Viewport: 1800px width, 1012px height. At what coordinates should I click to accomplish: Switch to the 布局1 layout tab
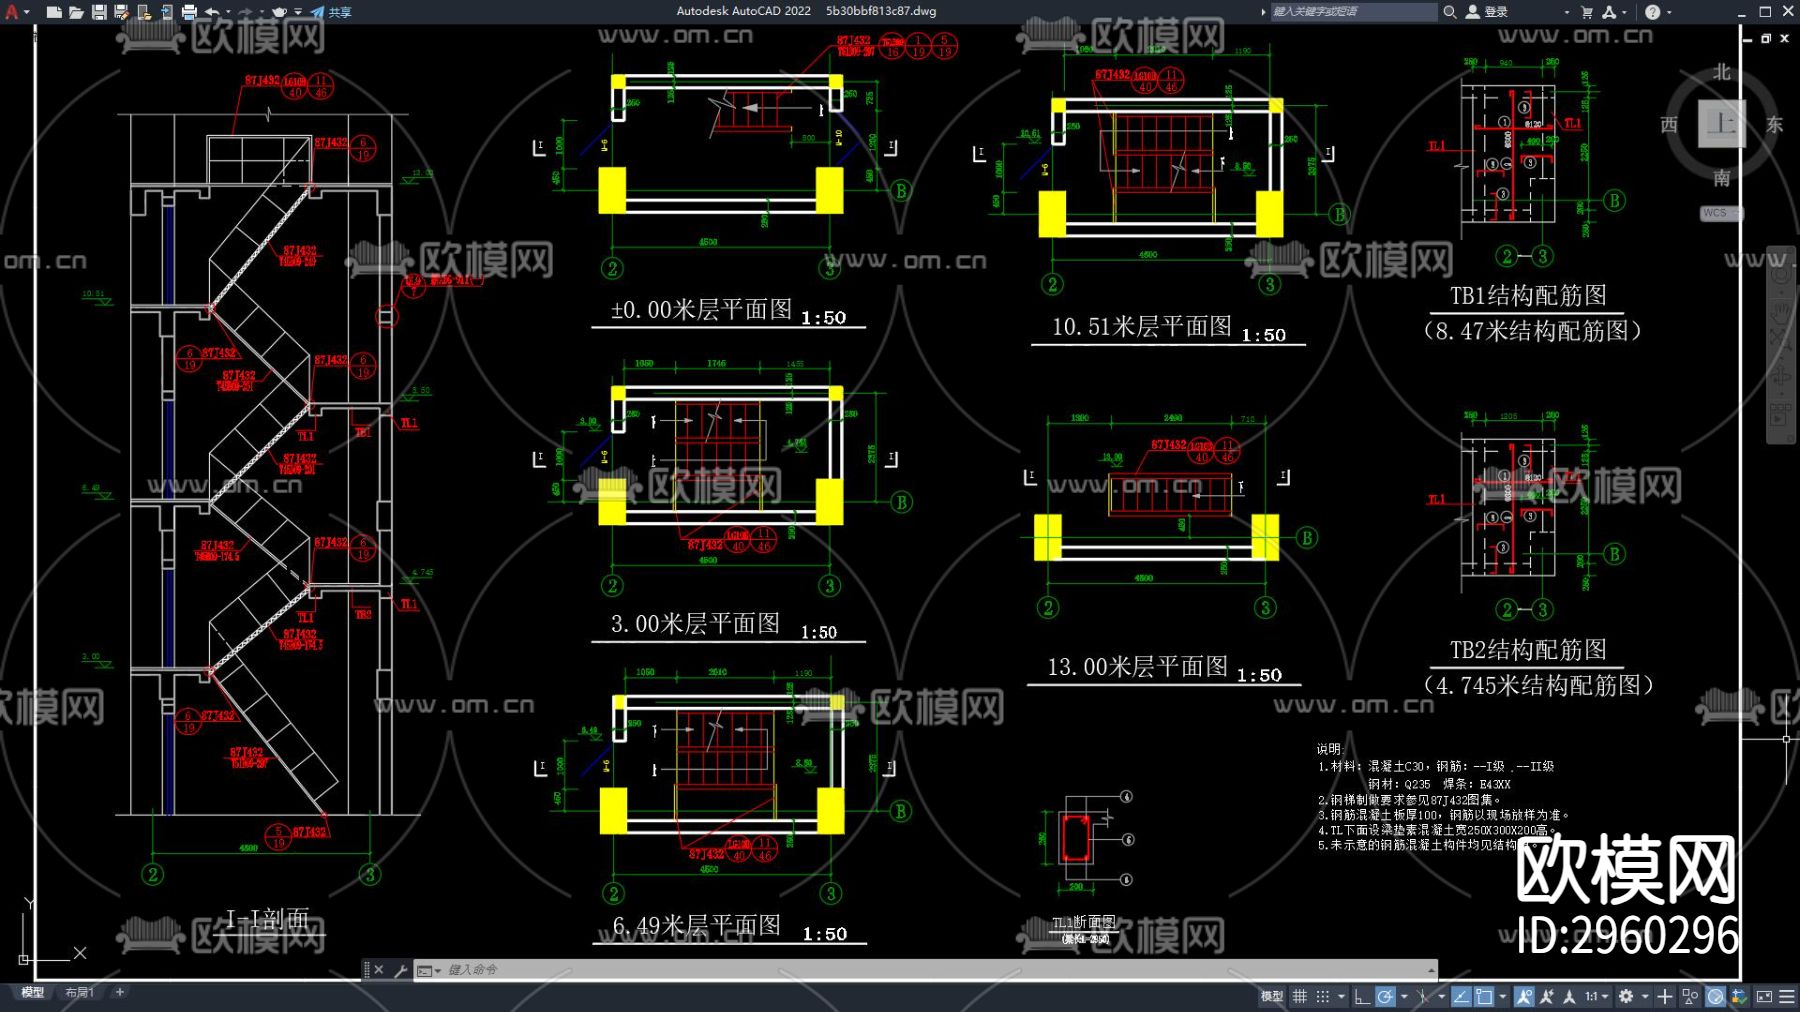[x=79, y=995]
